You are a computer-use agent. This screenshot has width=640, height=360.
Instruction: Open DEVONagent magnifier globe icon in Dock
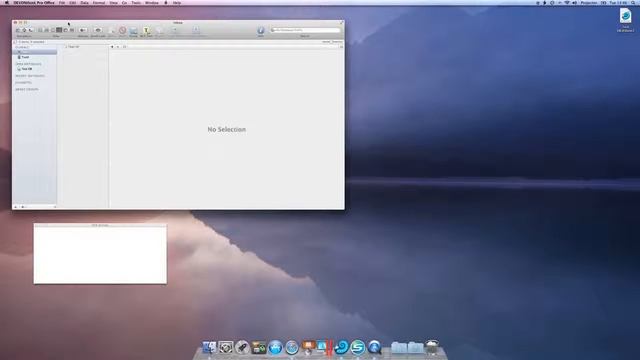(374, 347)
